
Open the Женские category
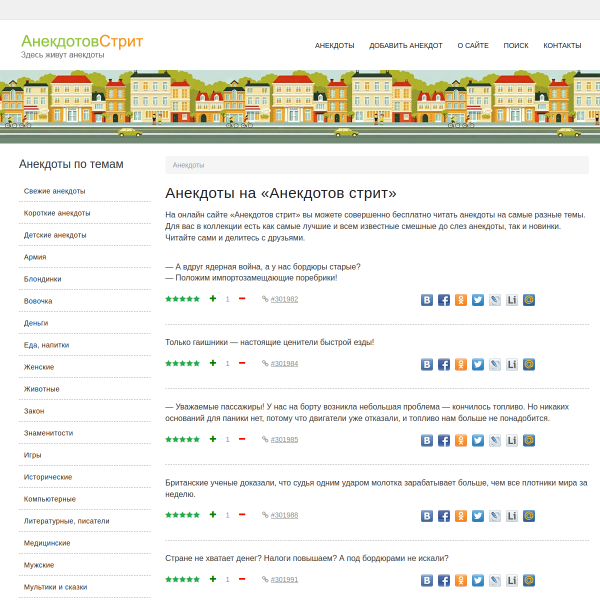point(39,367)
